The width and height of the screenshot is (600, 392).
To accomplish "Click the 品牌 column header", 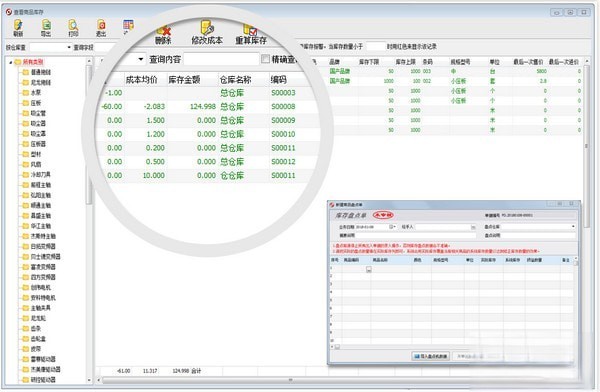I will tap(334, 62).
